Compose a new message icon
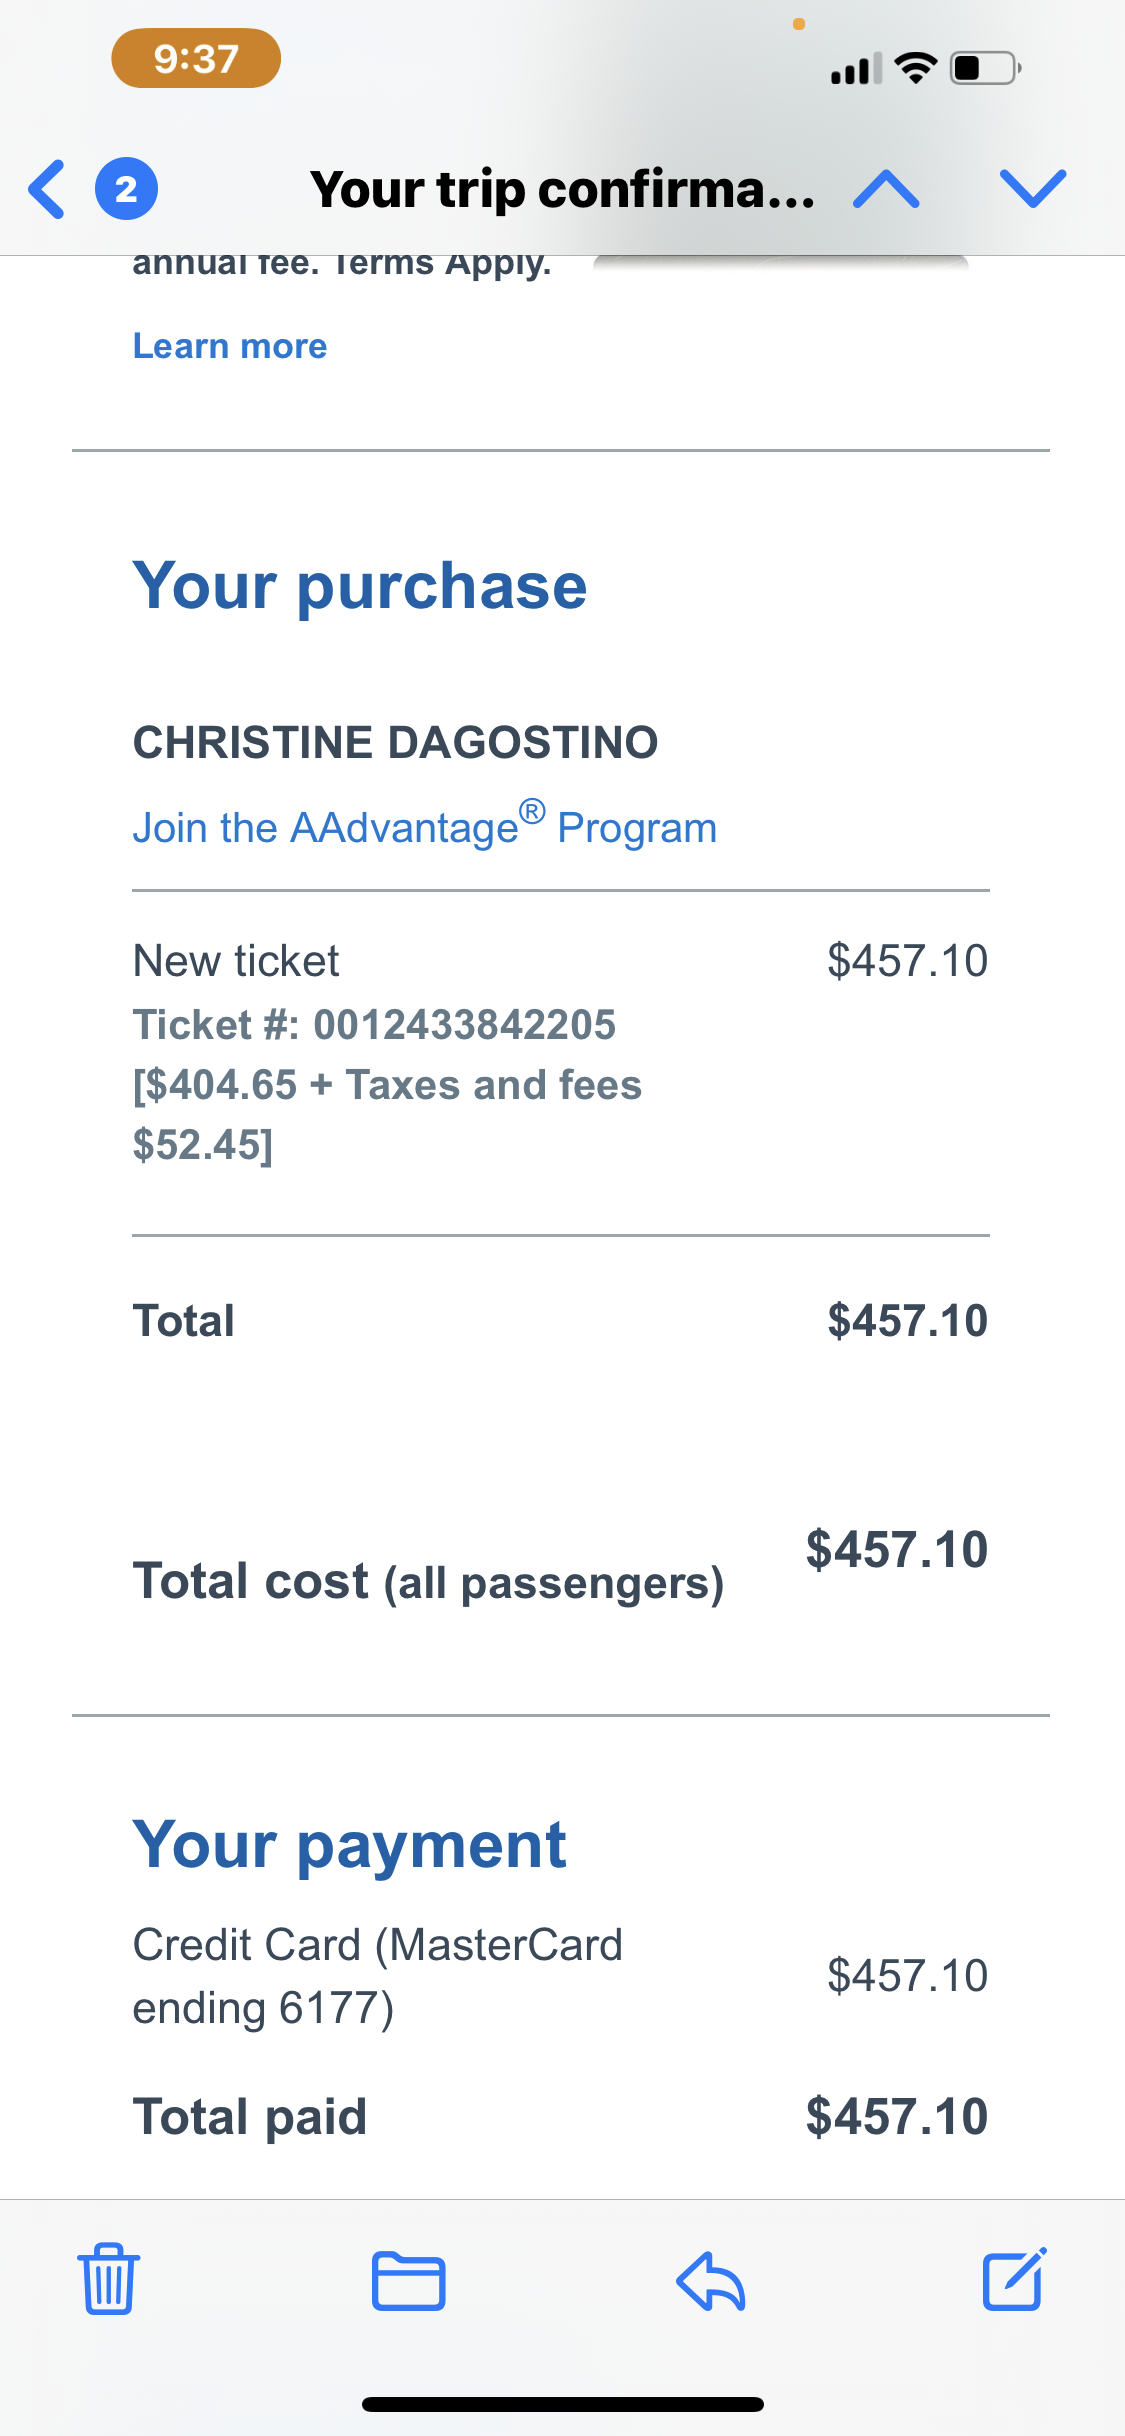The height and width of the screenshot is (2436, 1125). (x=1014, y=2279)
